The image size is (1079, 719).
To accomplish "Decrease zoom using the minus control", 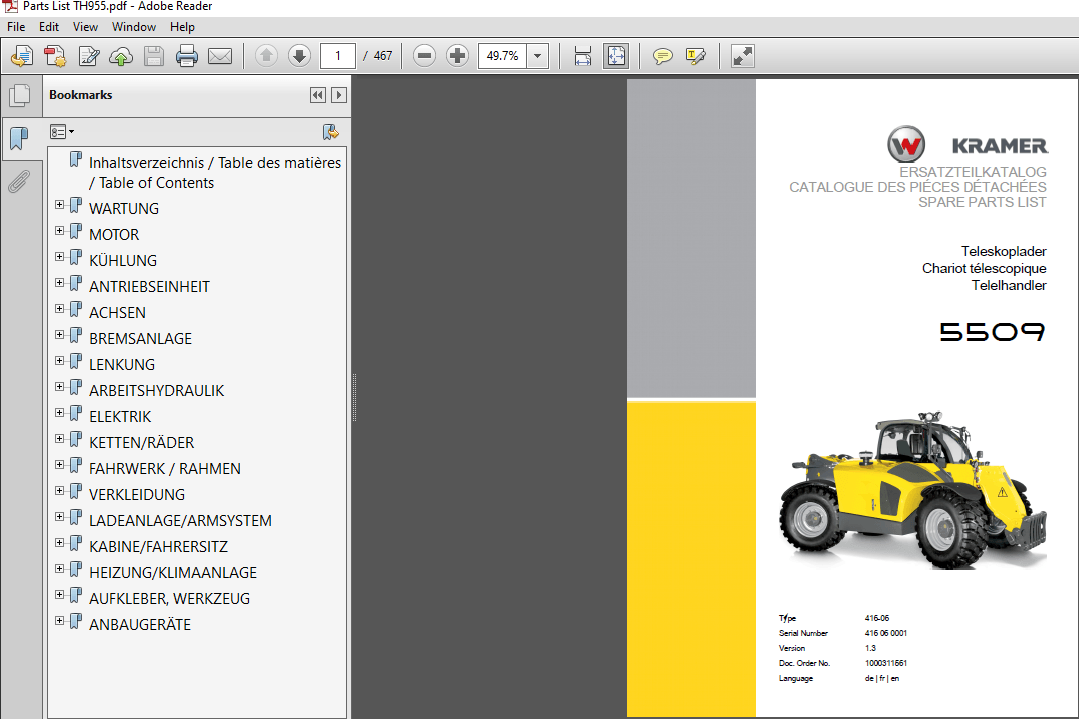I will (x=424, y=56).
